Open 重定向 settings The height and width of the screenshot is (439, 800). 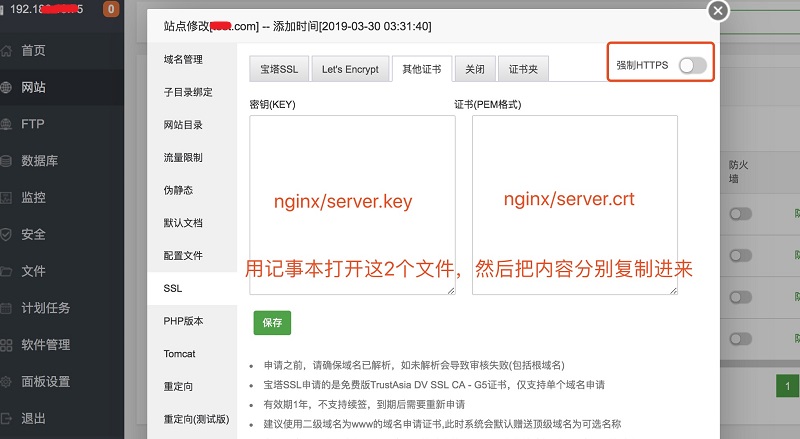pyautogui.click(x=192, y=386)
